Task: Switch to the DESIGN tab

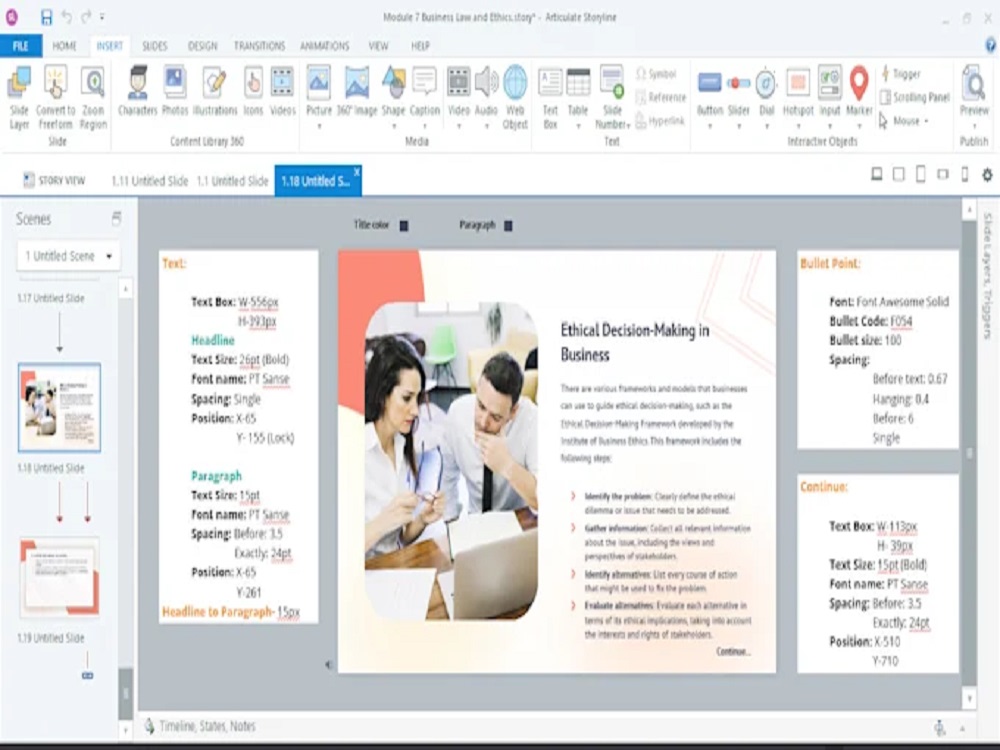Action: click(x=203, y=46)
